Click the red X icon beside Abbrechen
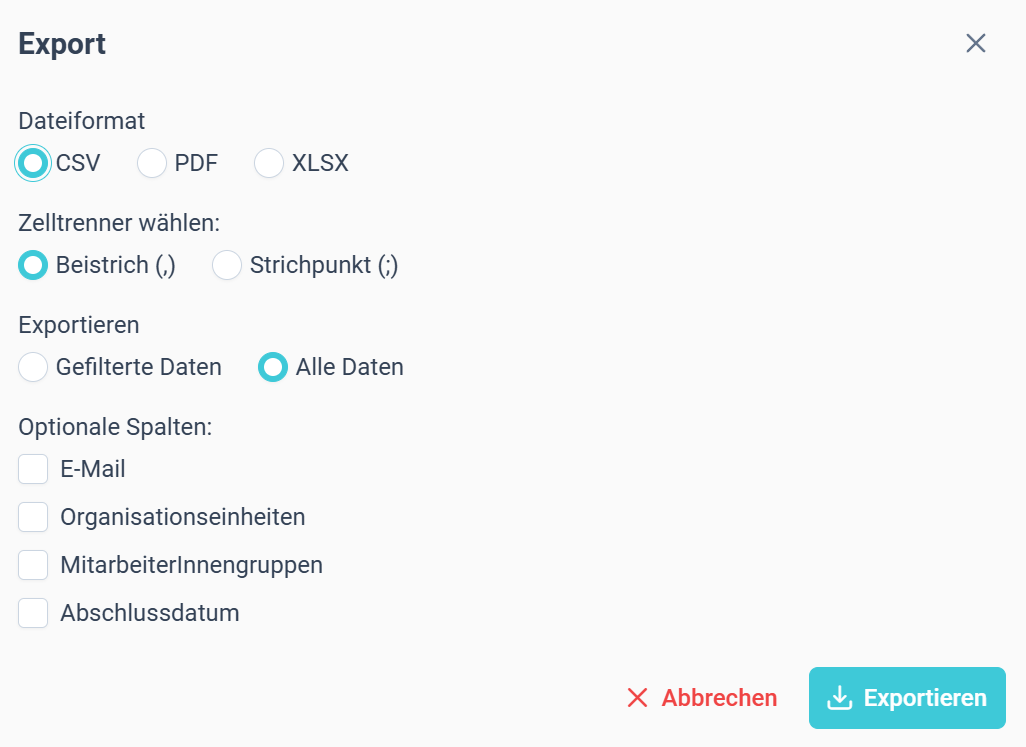The image size is (1026, 747). pos(637,698)
